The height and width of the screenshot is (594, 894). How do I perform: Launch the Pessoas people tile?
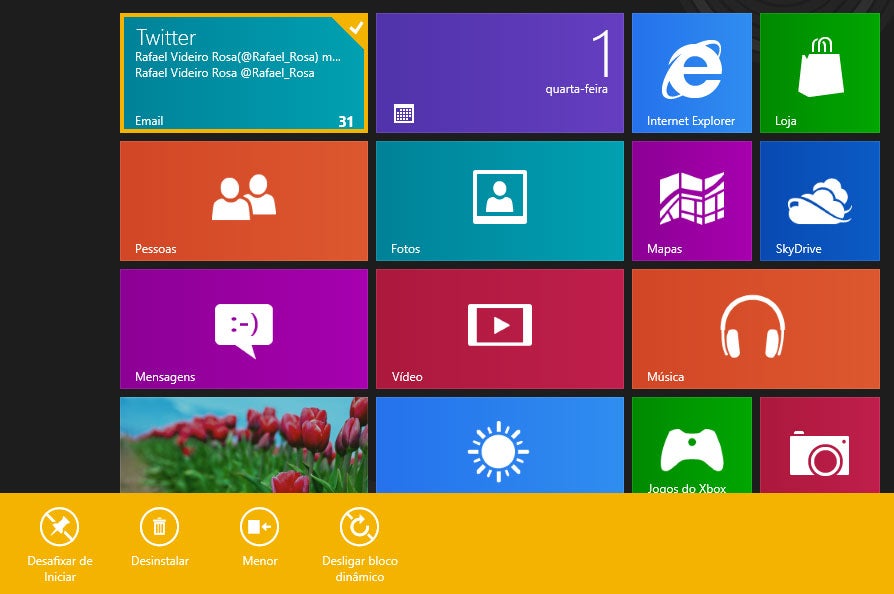pos(243,201)
